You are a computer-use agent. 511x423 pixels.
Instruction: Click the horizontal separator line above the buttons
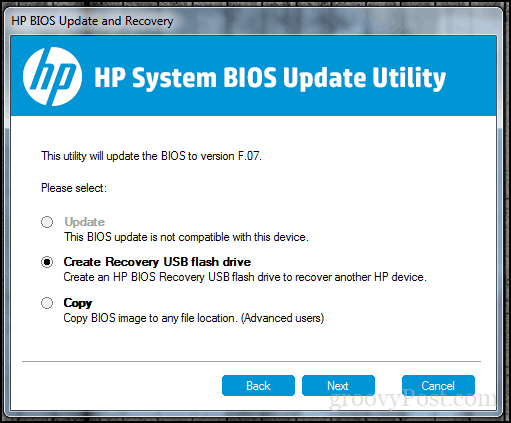251,361
